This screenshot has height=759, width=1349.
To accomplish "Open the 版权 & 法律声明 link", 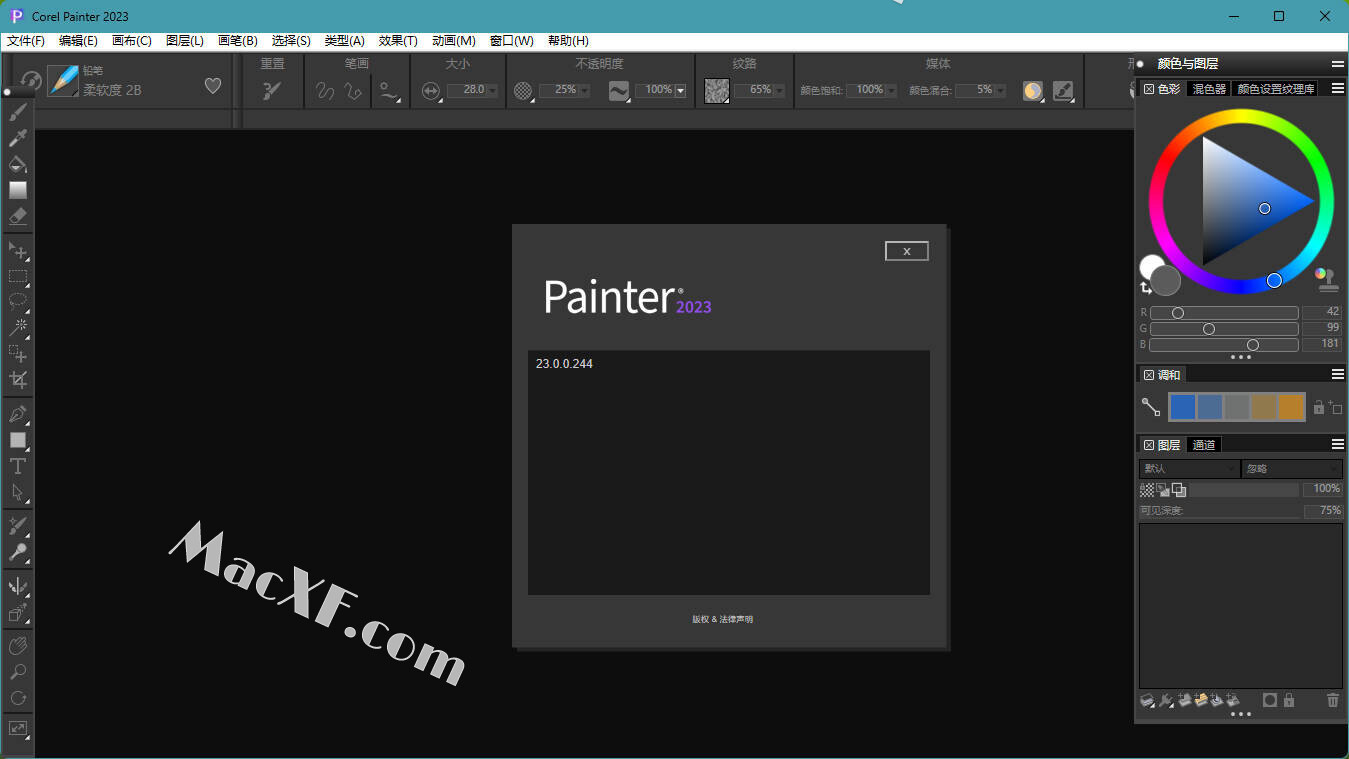I will (722, 619).
